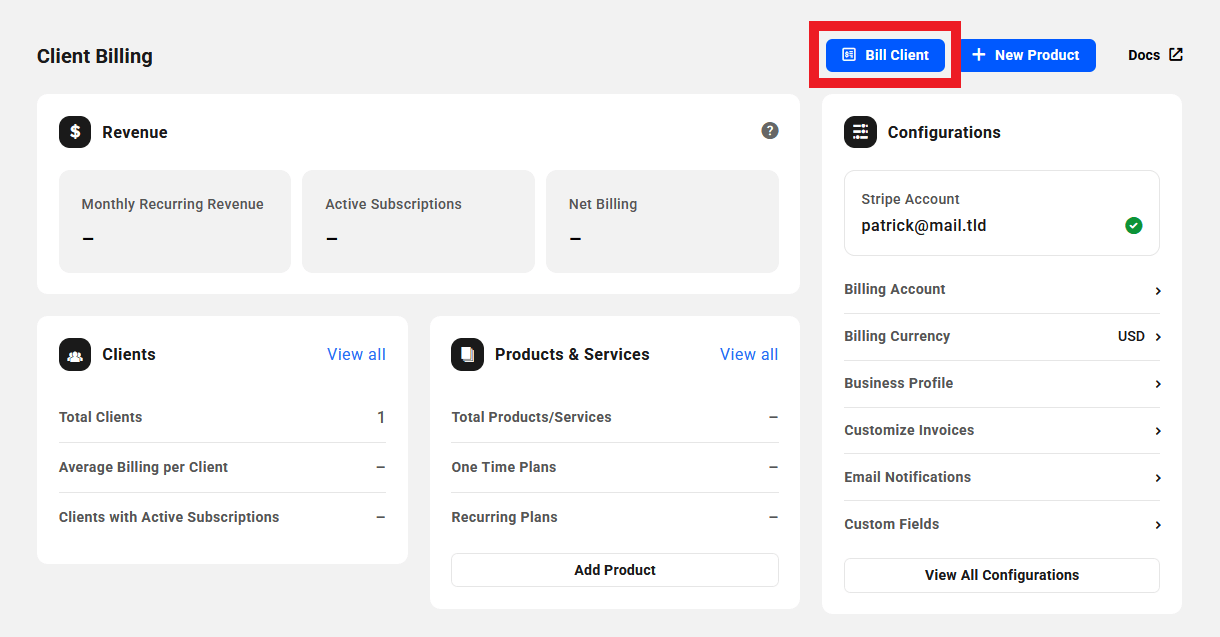Select the Active Subscriptions tile
The width and height of the screenshot is (1220, 637).
pyautogui.click(x=418, y=221)
